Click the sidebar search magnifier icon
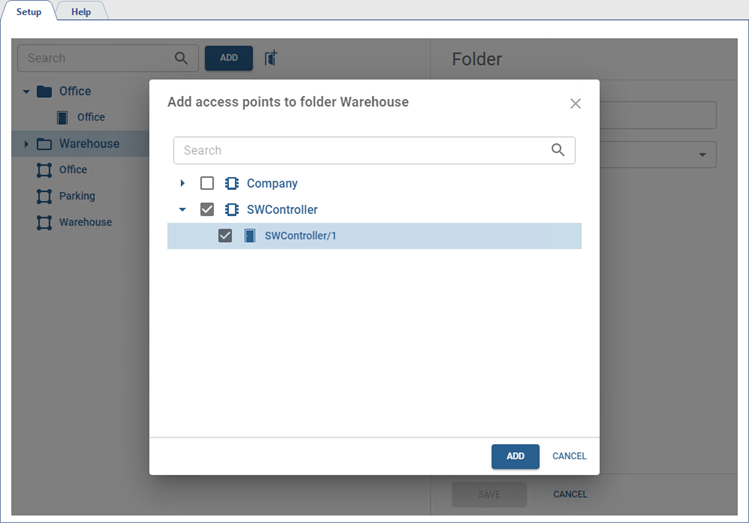Viewport: 749px width, 523px height. point(181,58)
